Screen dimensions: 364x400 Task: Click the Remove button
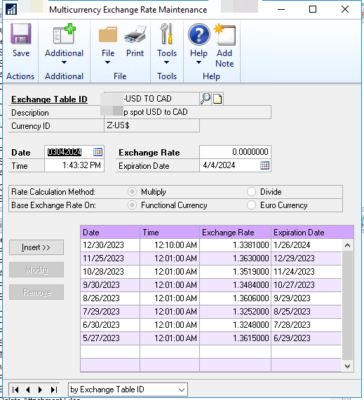click(36, 292)
